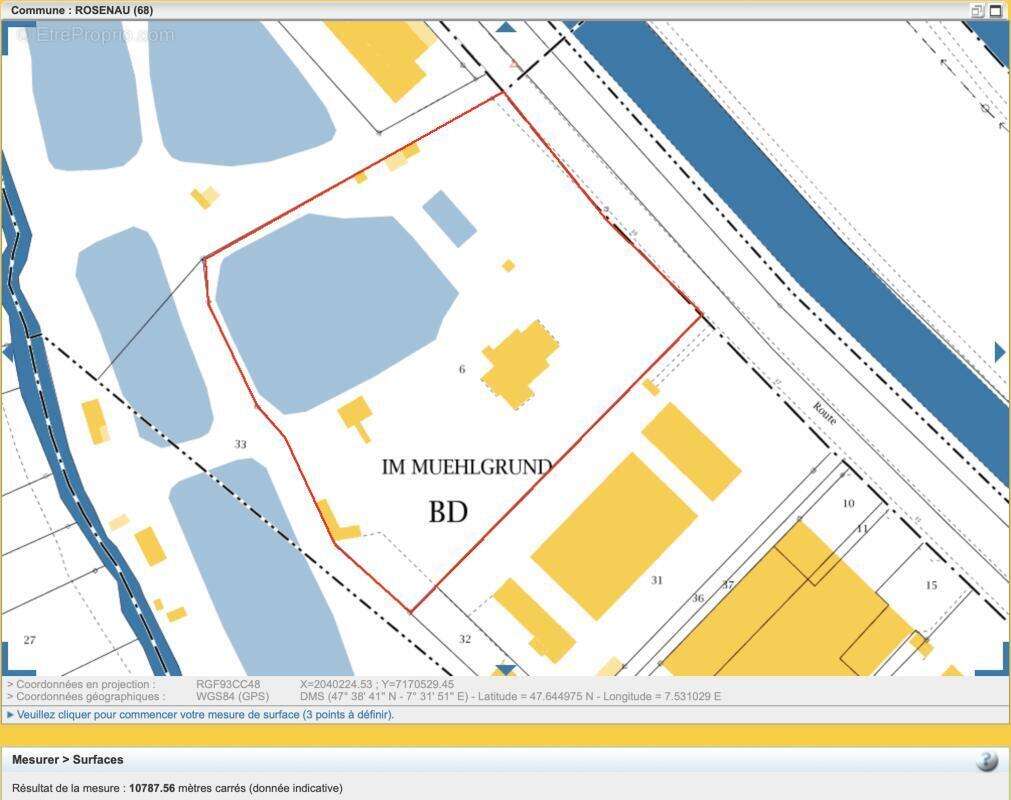
Task: Click the 'Mesurer > Surfaces' header
Action: point(68,760)
